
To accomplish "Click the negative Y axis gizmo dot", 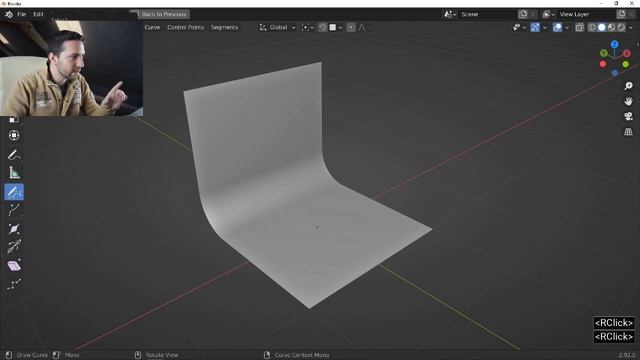I will click(x=625, y=64).
